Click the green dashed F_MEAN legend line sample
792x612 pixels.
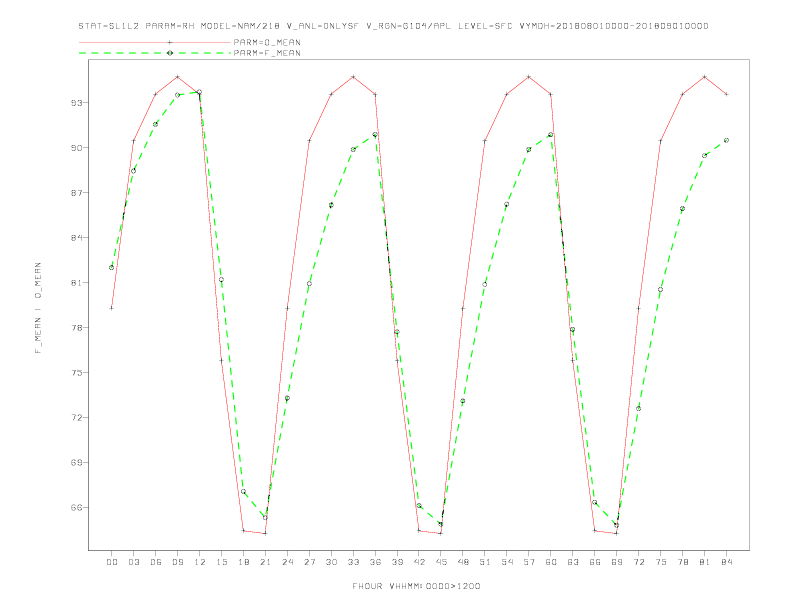pos(155,53)
